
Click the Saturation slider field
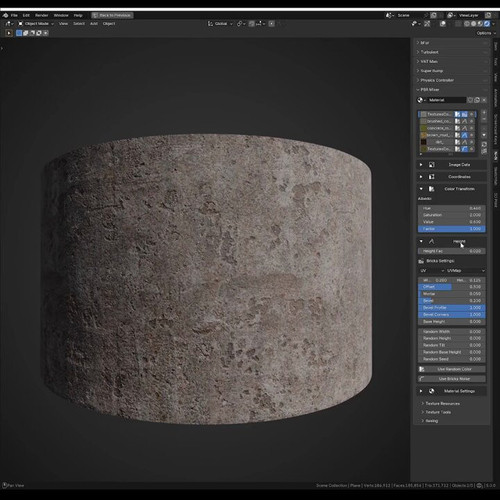(x=452, y=215)
